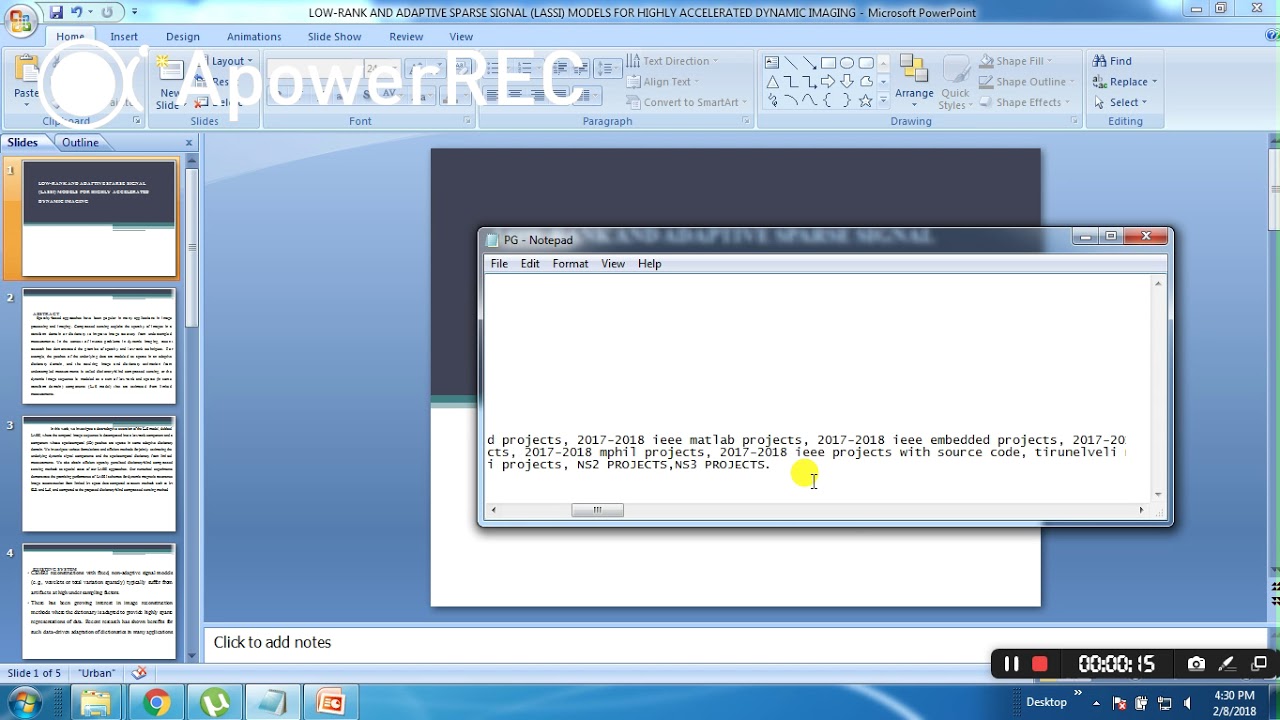This screenshot has width=1280, height=720.
Task: Pick the Arrow line shape
Action: [x=810, y=62]
